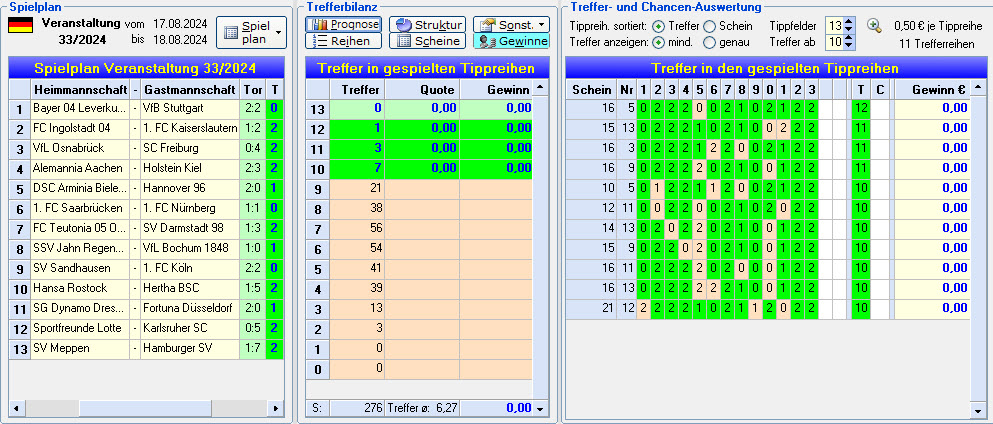The height and width of the screenshot is (424, 993).
Task: Click Spielplan's horizontal scrollbar right arrow
Action: point(275,408)
